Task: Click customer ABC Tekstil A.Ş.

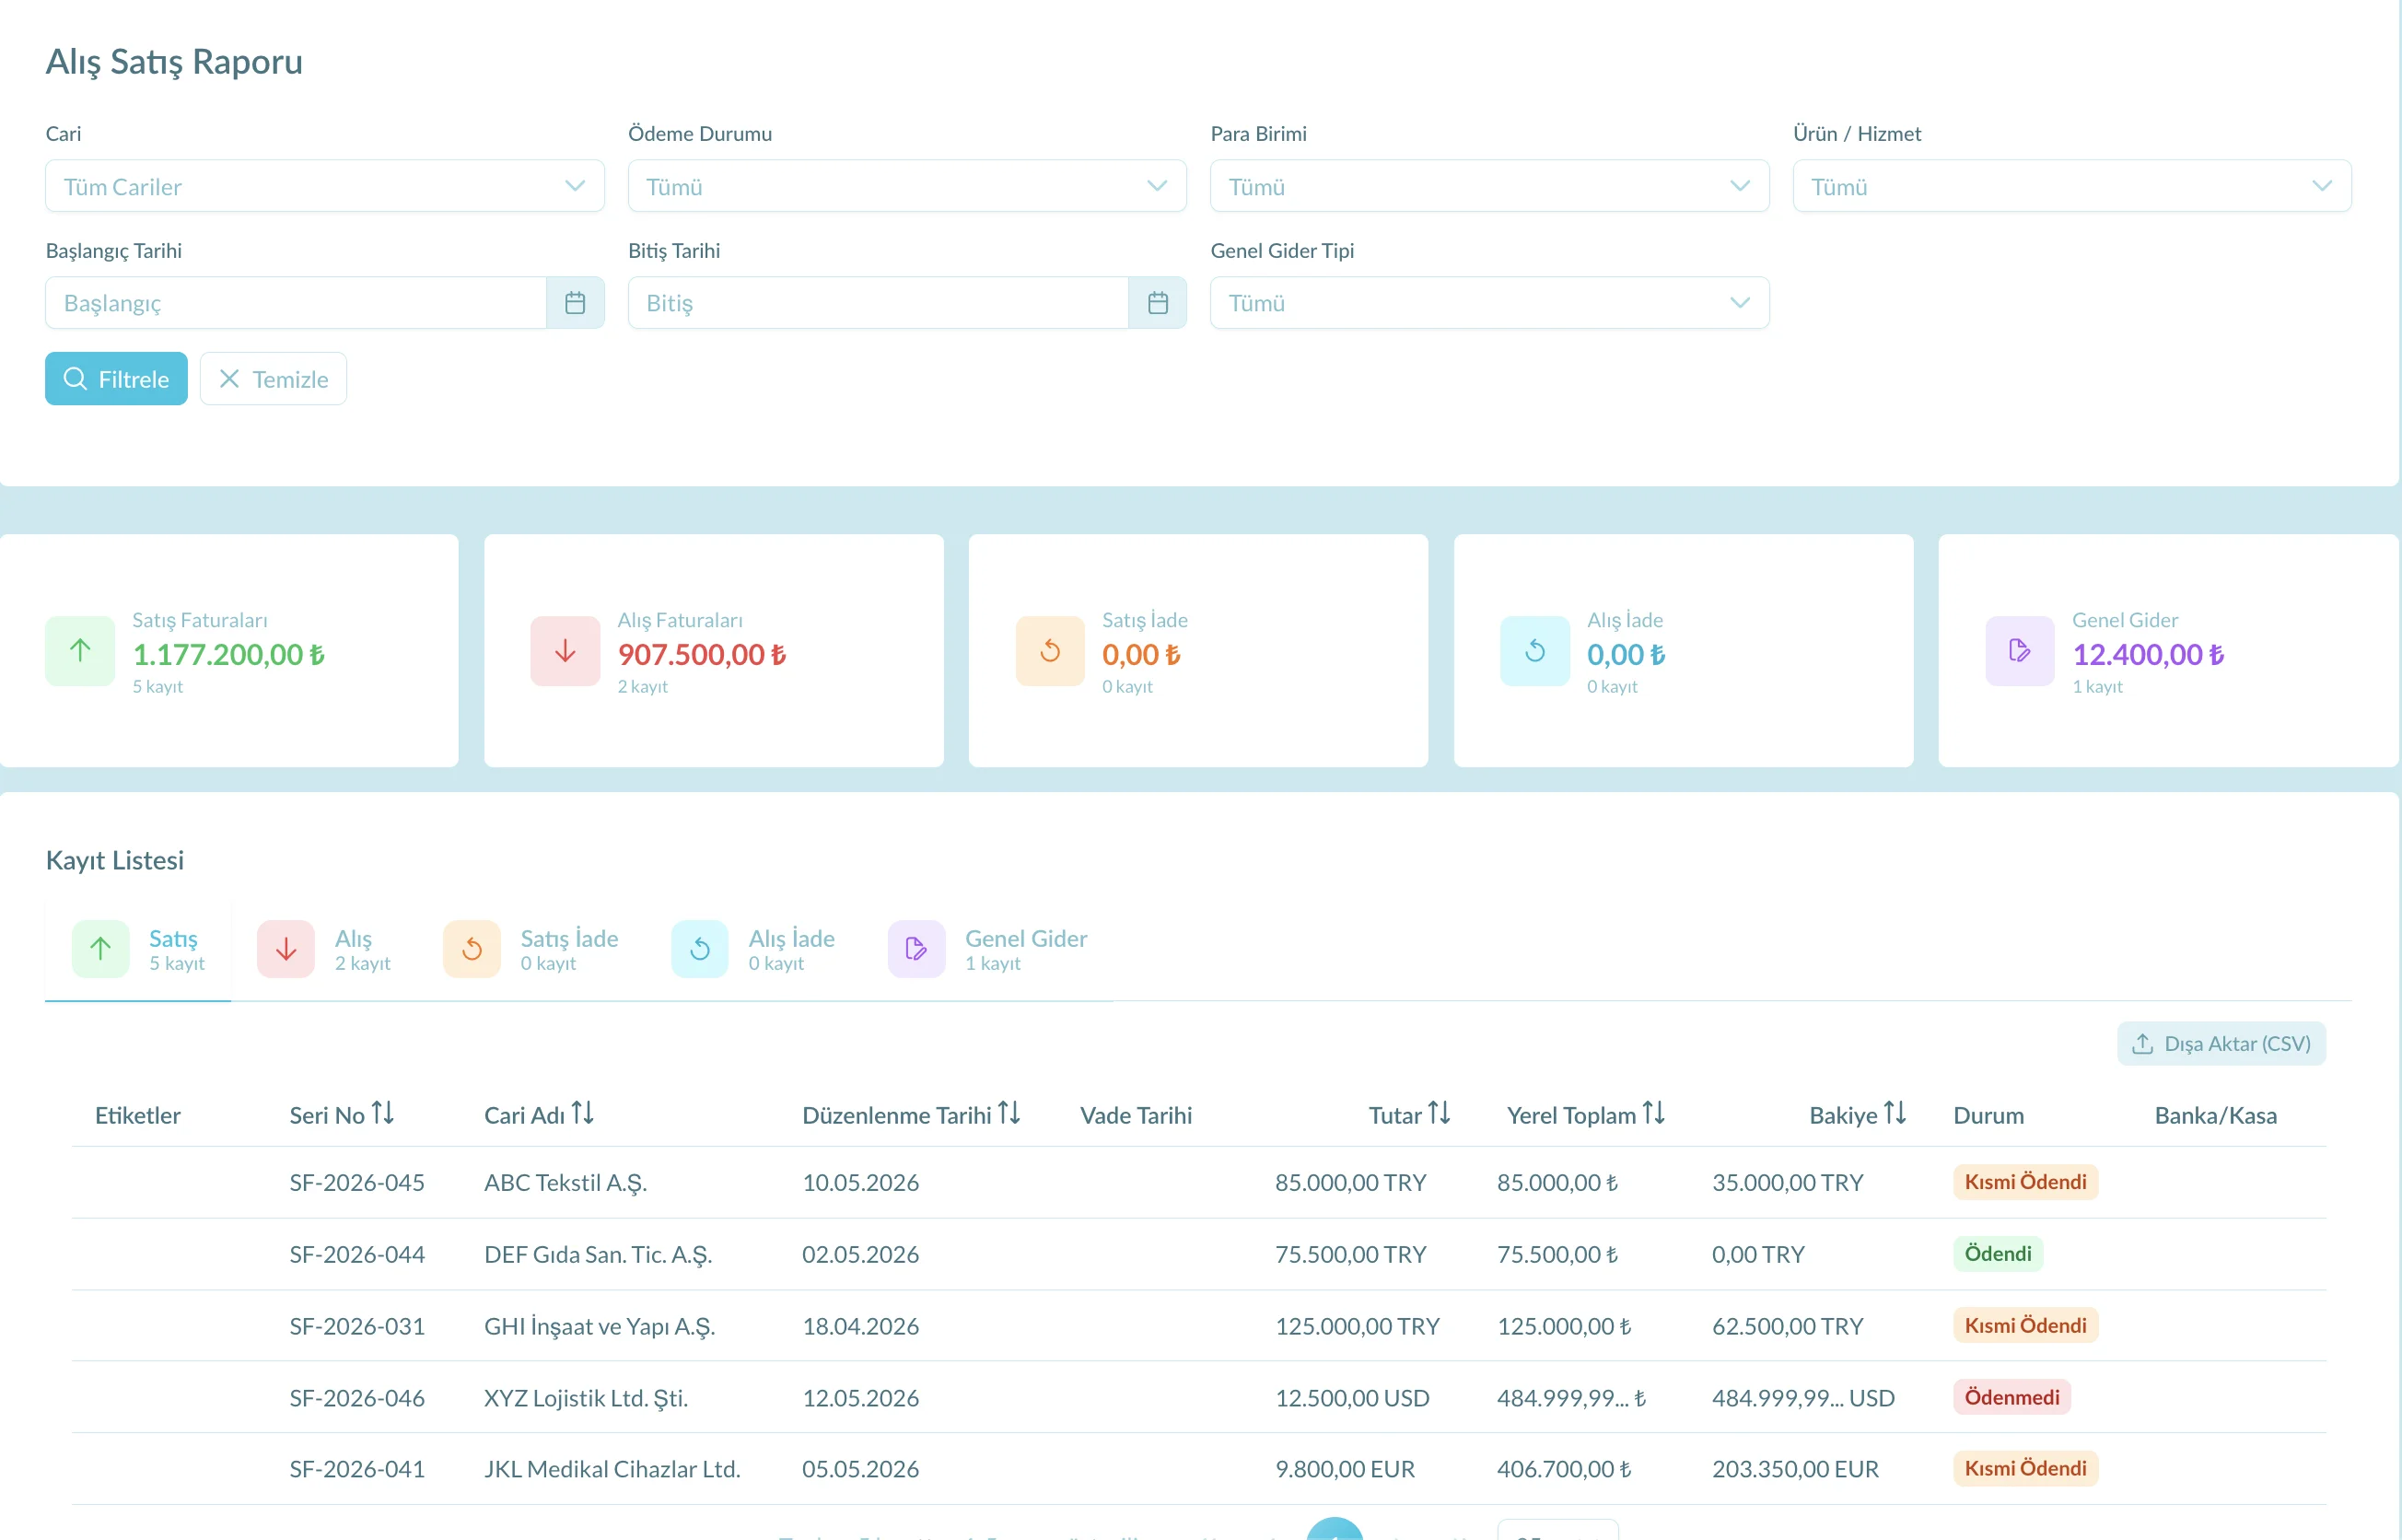Action: (566, 1182)
